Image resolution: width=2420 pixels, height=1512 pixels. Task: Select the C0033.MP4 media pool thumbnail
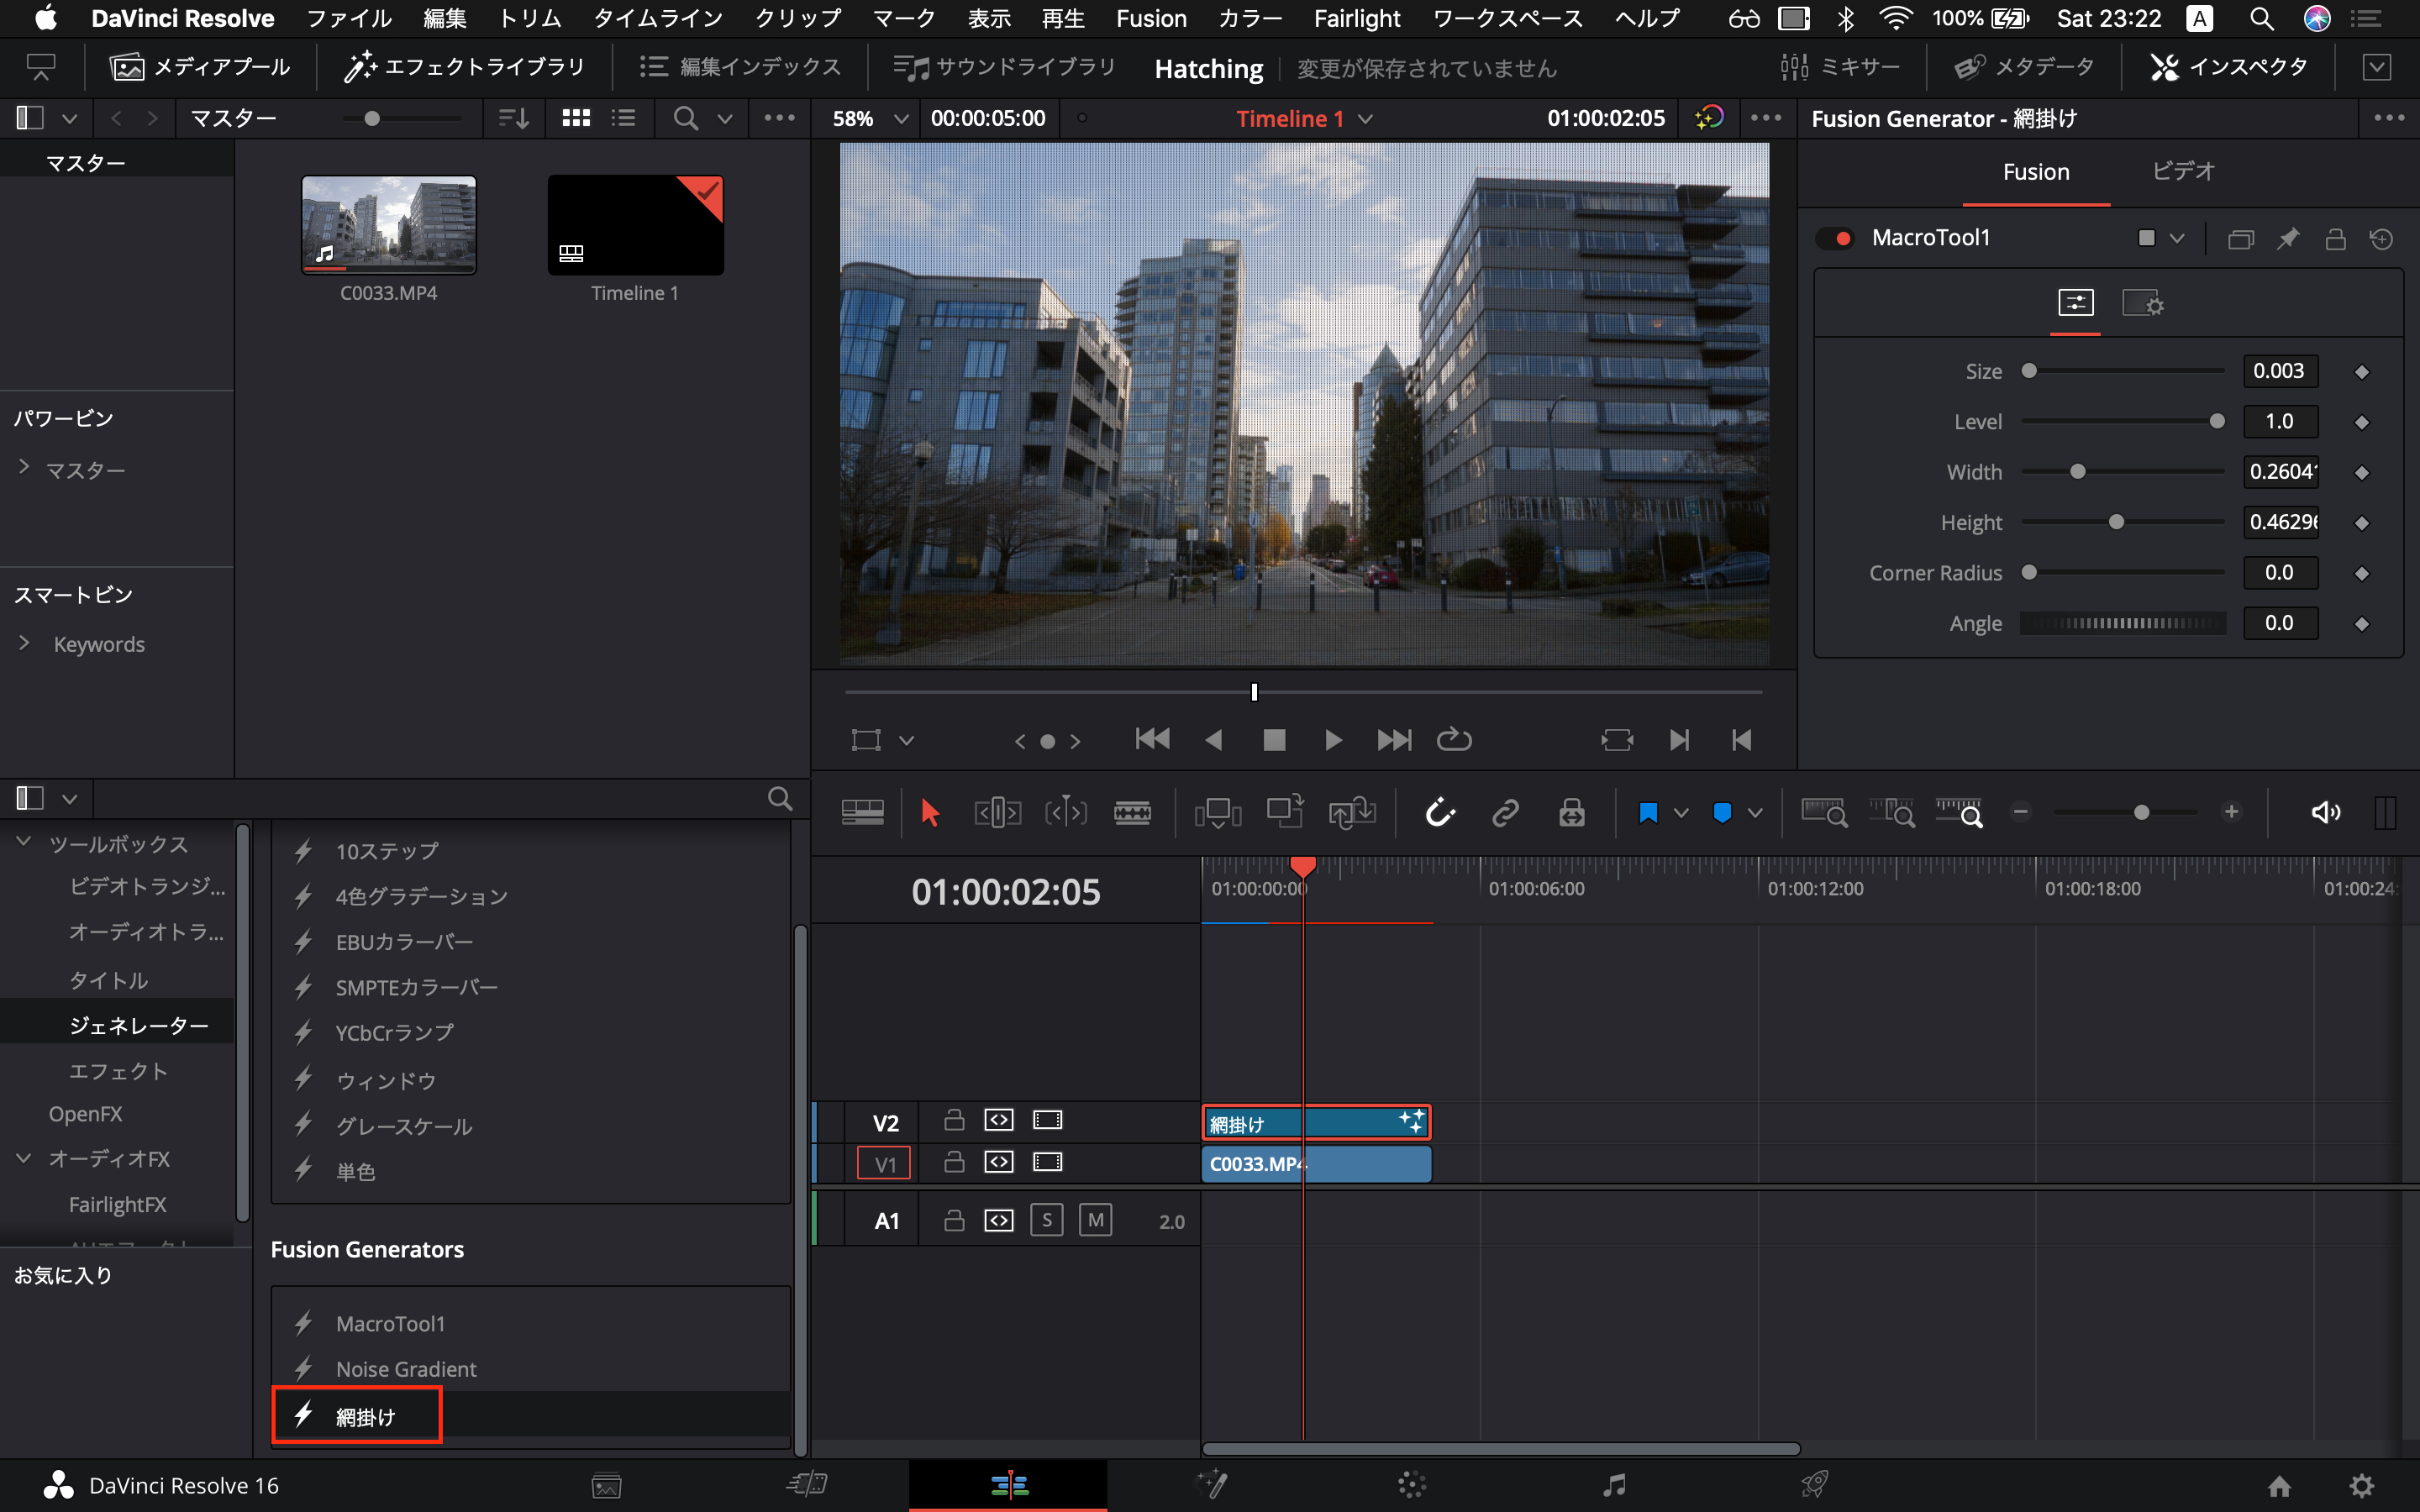389,224
